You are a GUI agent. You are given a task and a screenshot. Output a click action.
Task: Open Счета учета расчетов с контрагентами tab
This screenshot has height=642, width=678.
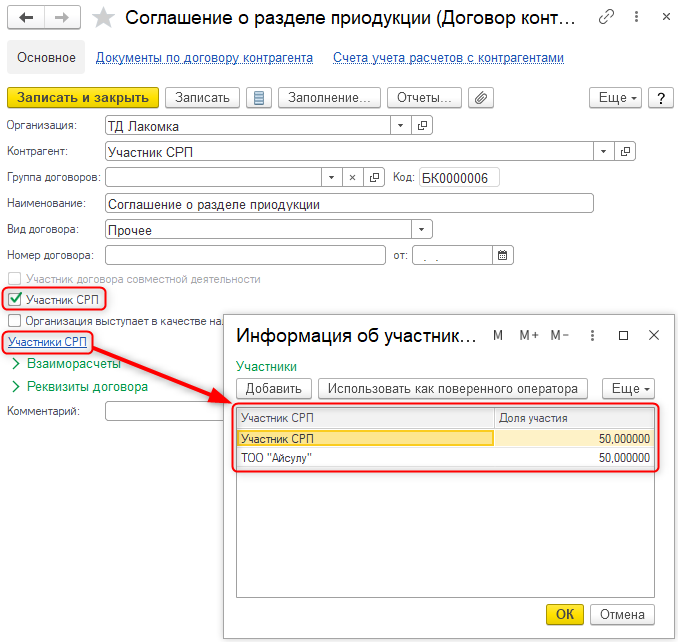(448, 58)
